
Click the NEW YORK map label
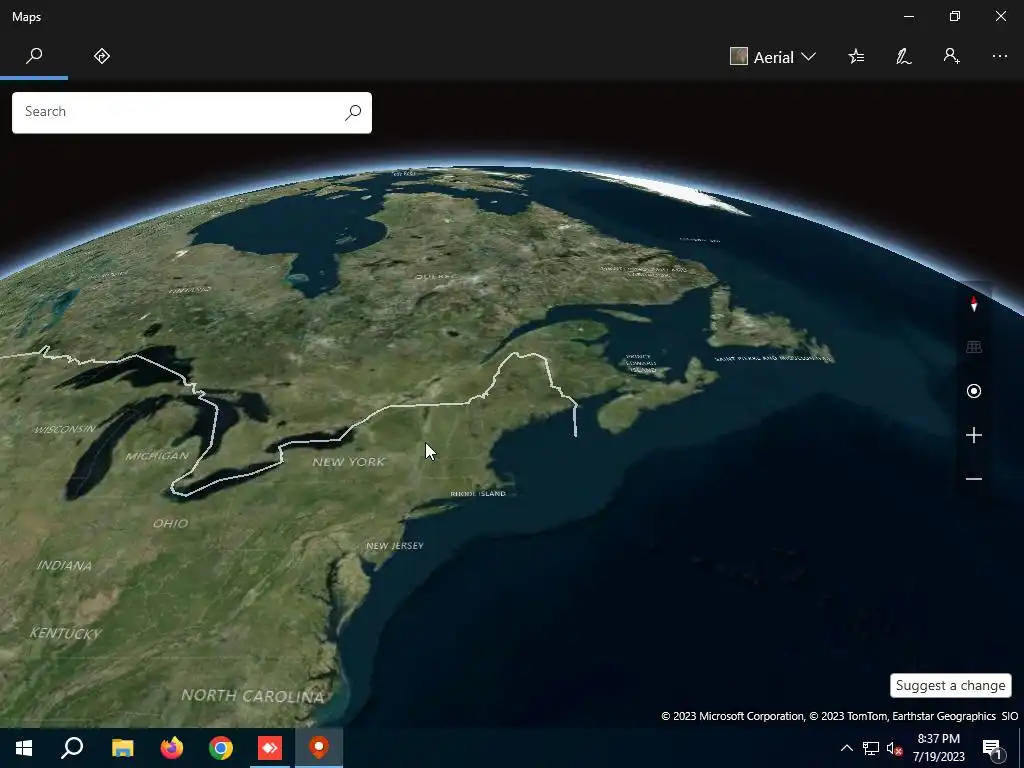(x=349, y=462)
